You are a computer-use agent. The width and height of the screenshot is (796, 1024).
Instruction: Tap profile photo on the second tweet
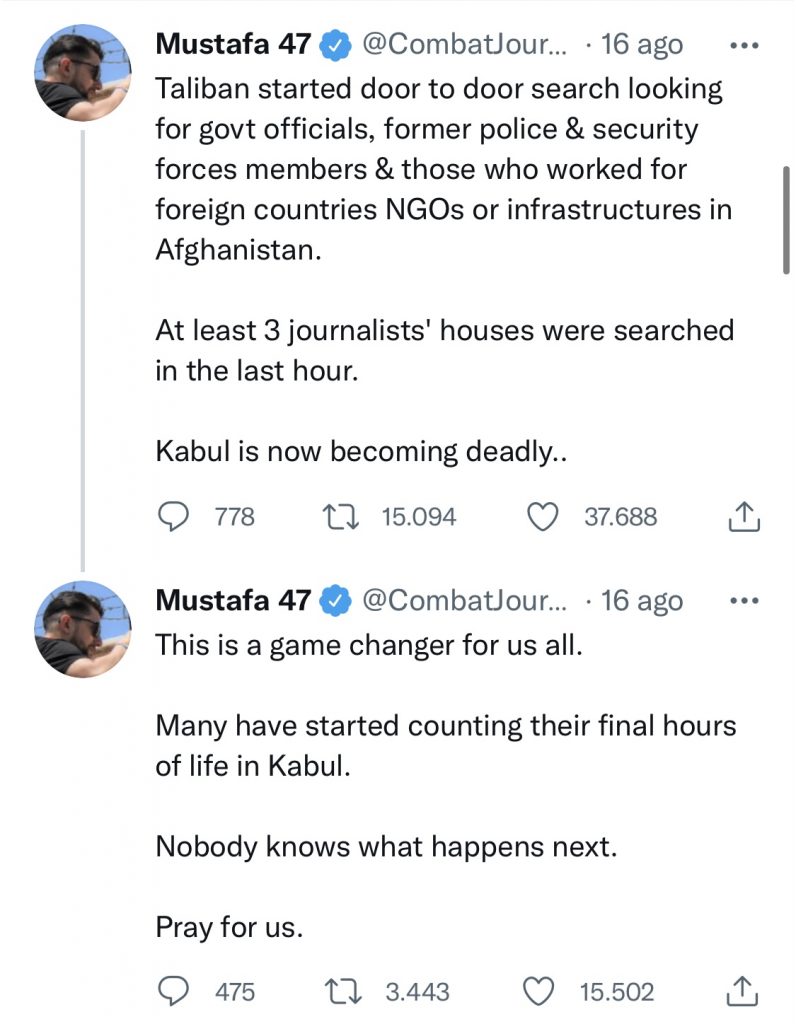tap(83, 629)
